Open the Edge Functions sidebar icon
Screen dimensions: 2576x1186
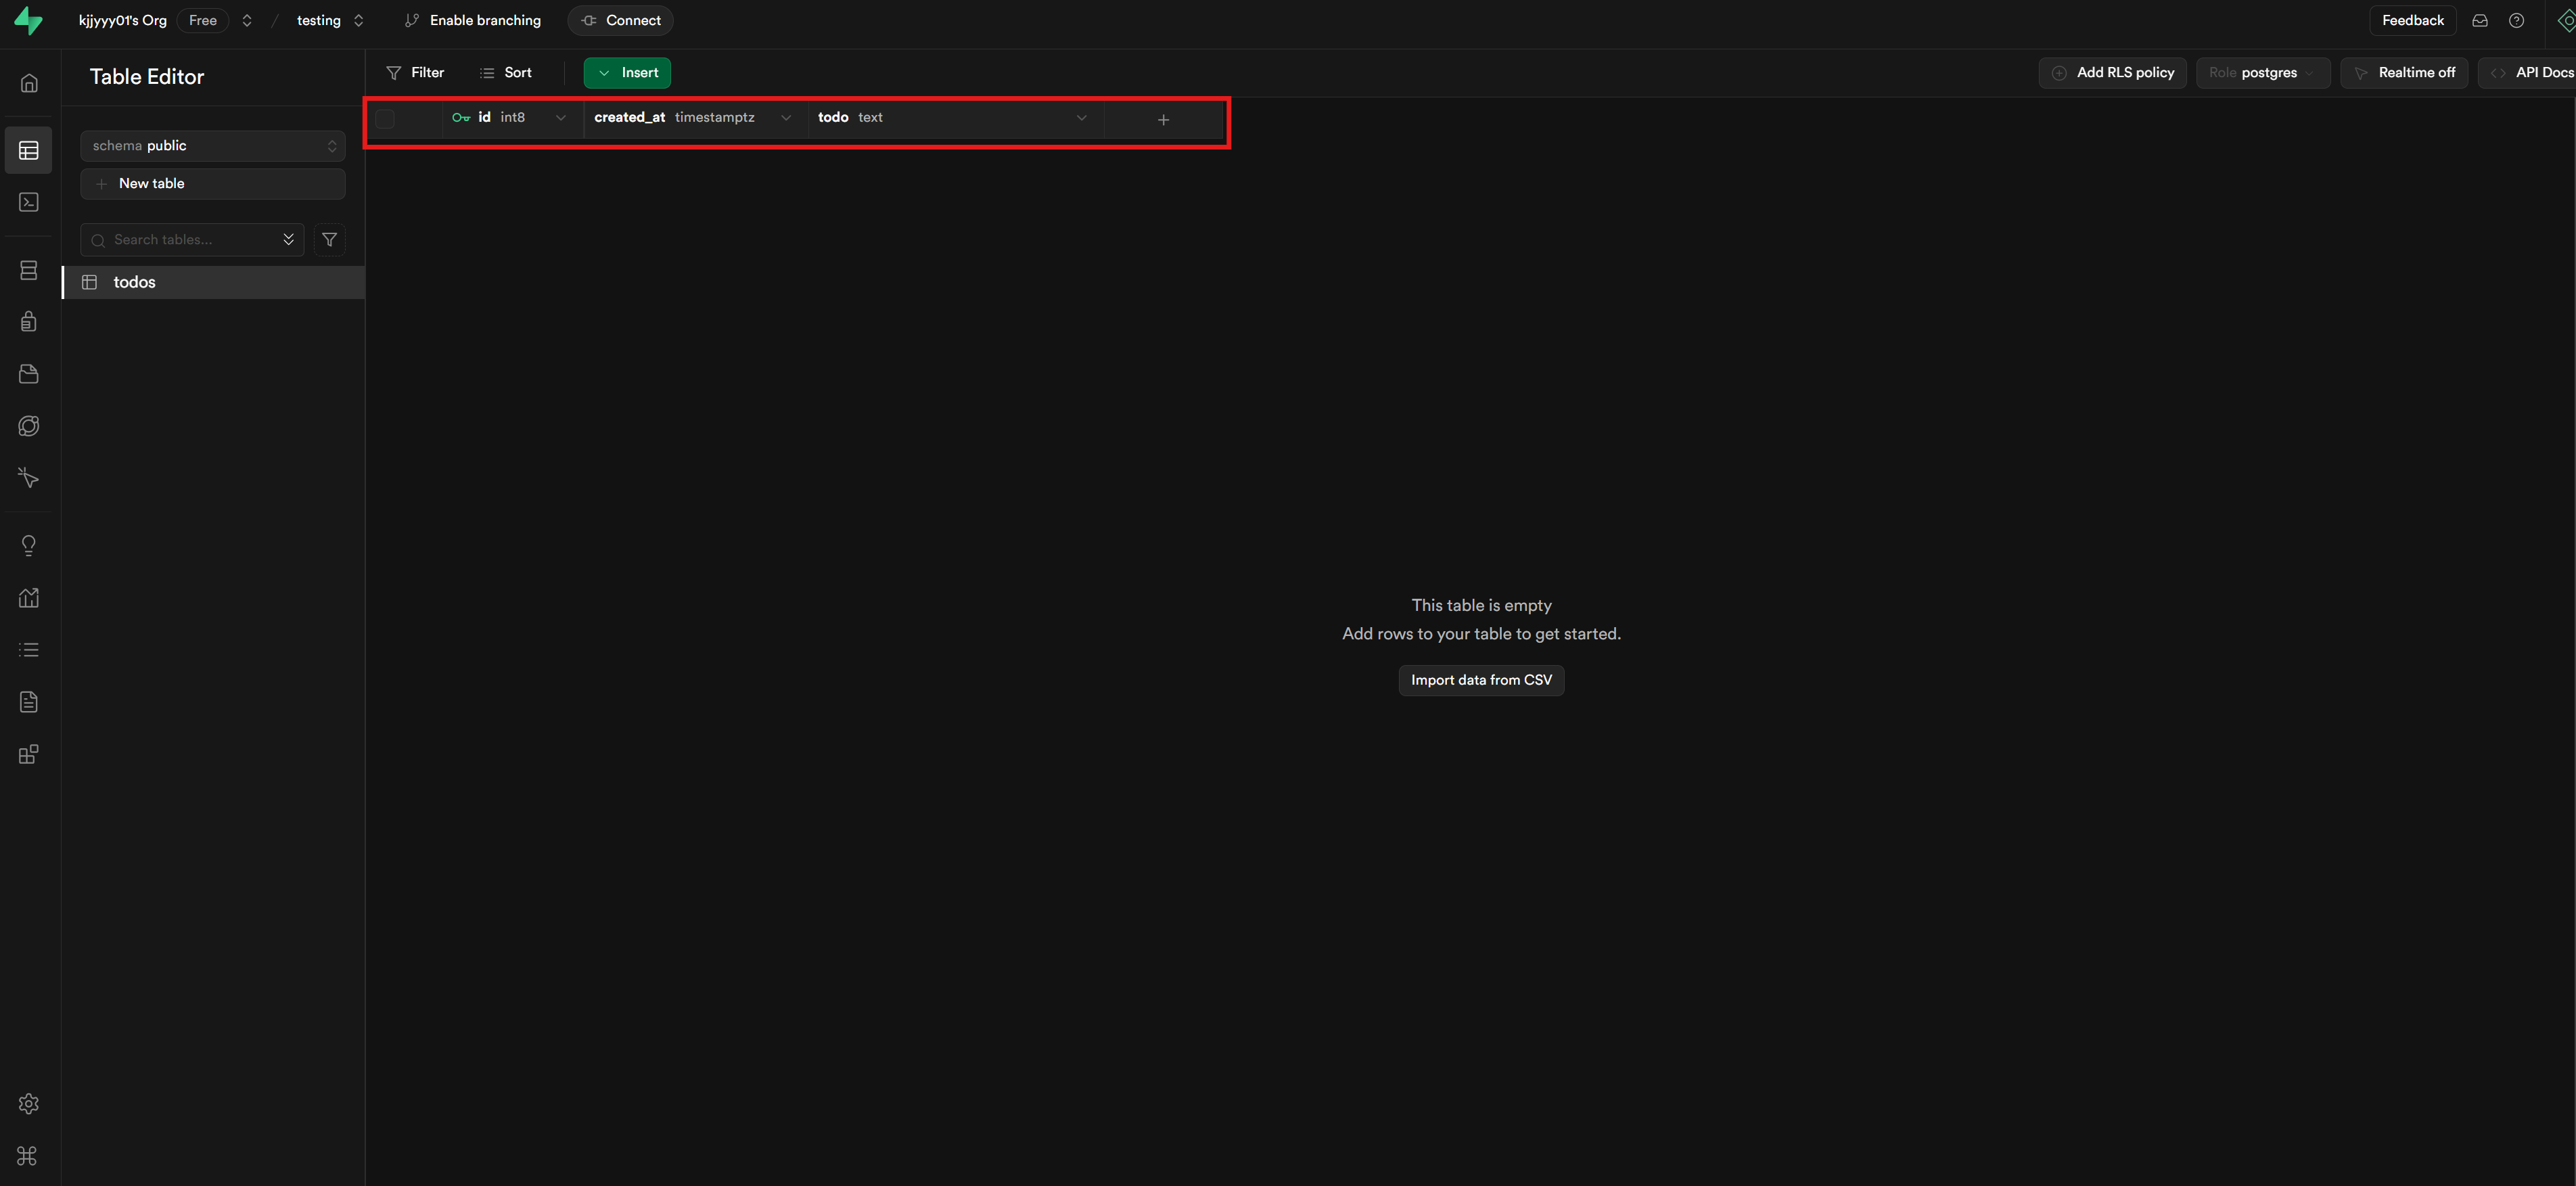coord(29,426)
